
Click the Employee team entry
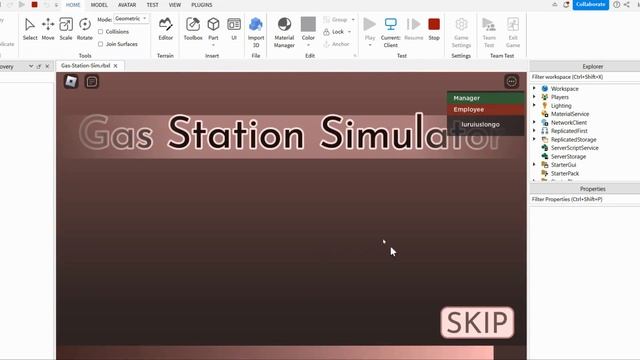point(485,109)
